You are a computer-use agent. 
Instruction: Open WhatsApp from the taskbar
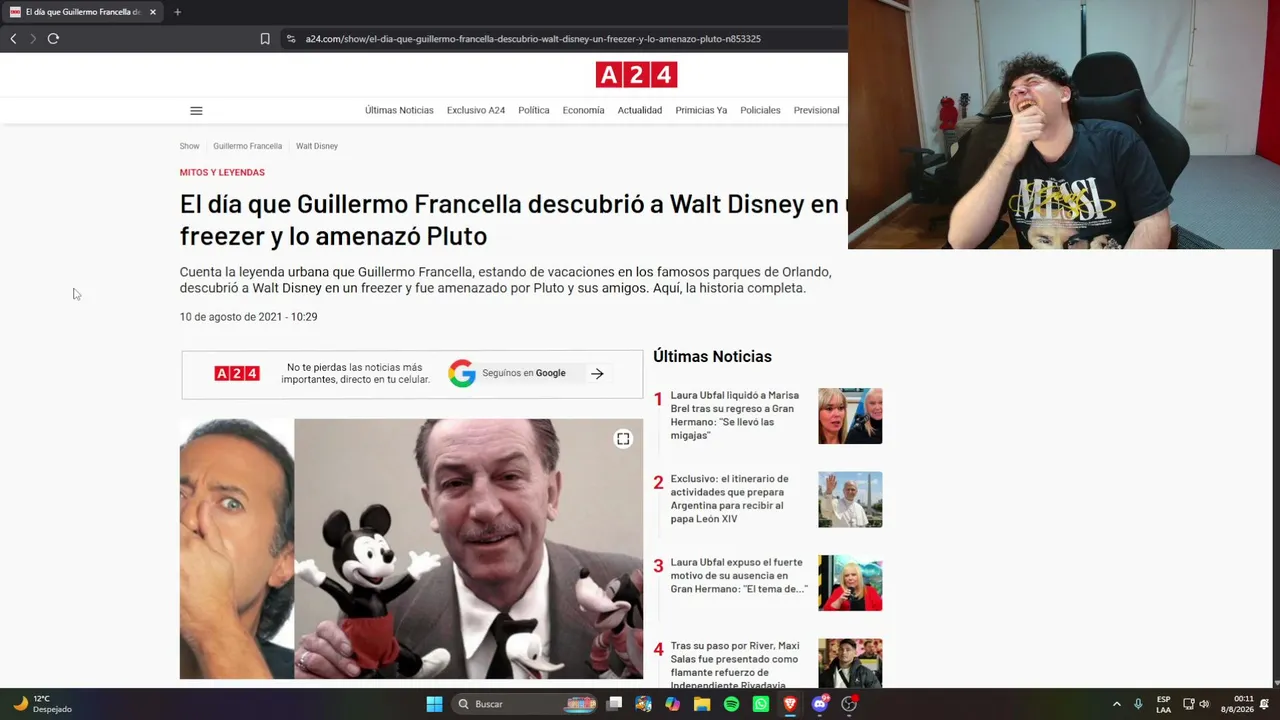click(760, 704)
